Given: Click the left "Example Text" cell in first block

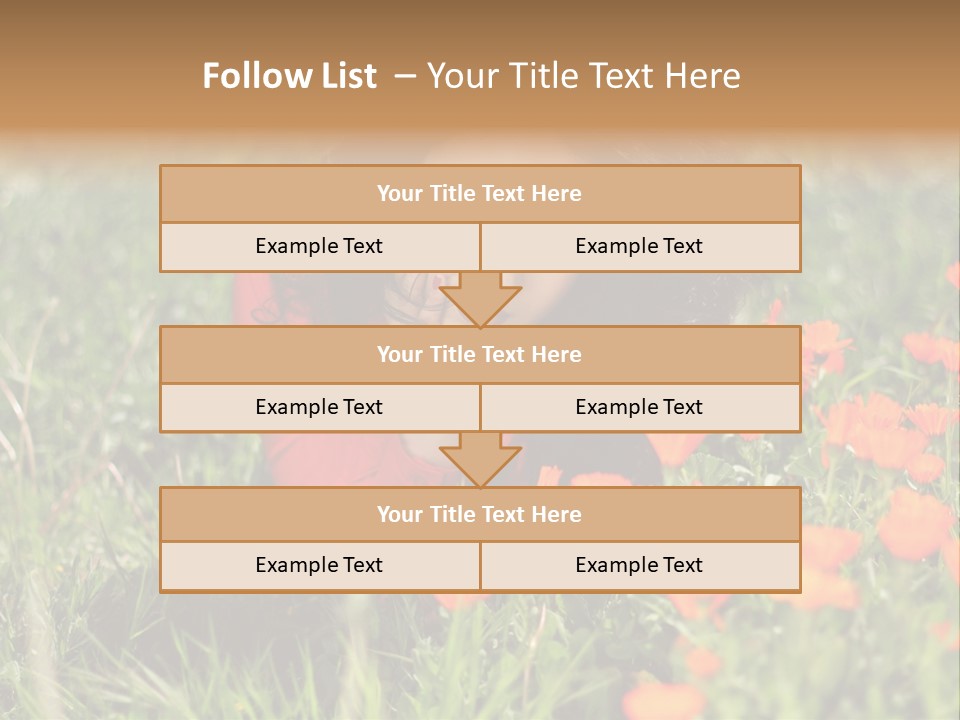Looking at the screenshot, I should [319, 246].
